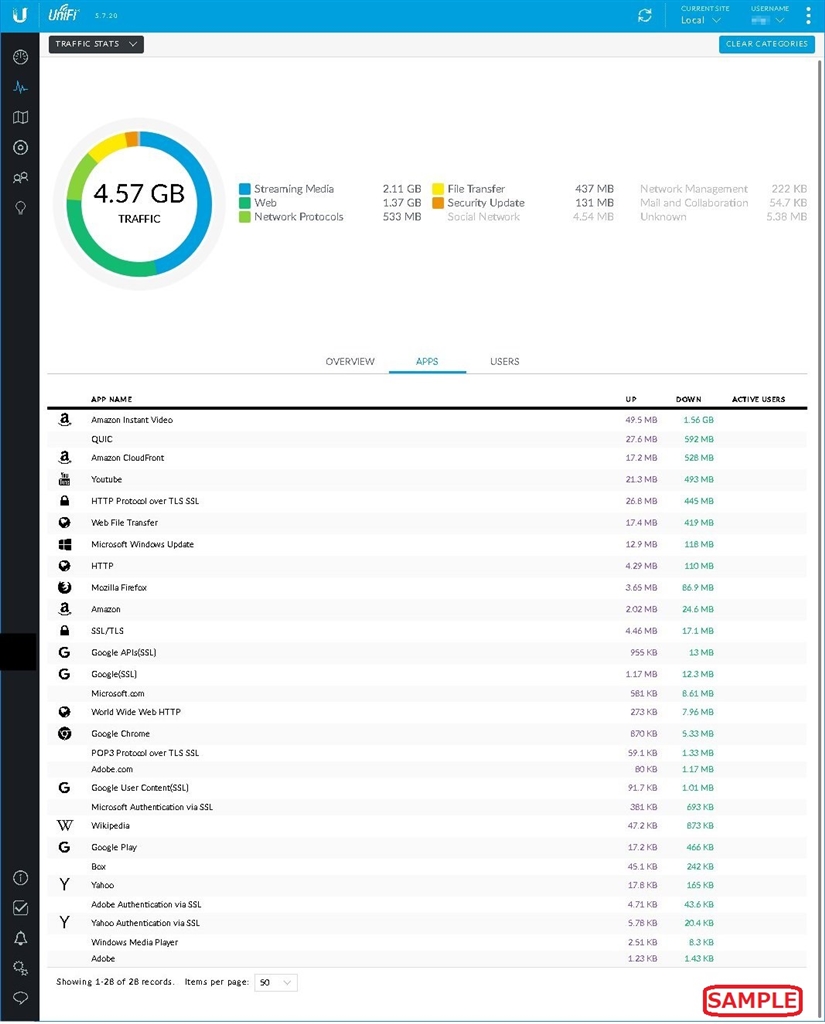Image resolution: width=825 pixels, height=1024 pixels.
Task: Click the Clear Categories button
Action: [767, 44]
